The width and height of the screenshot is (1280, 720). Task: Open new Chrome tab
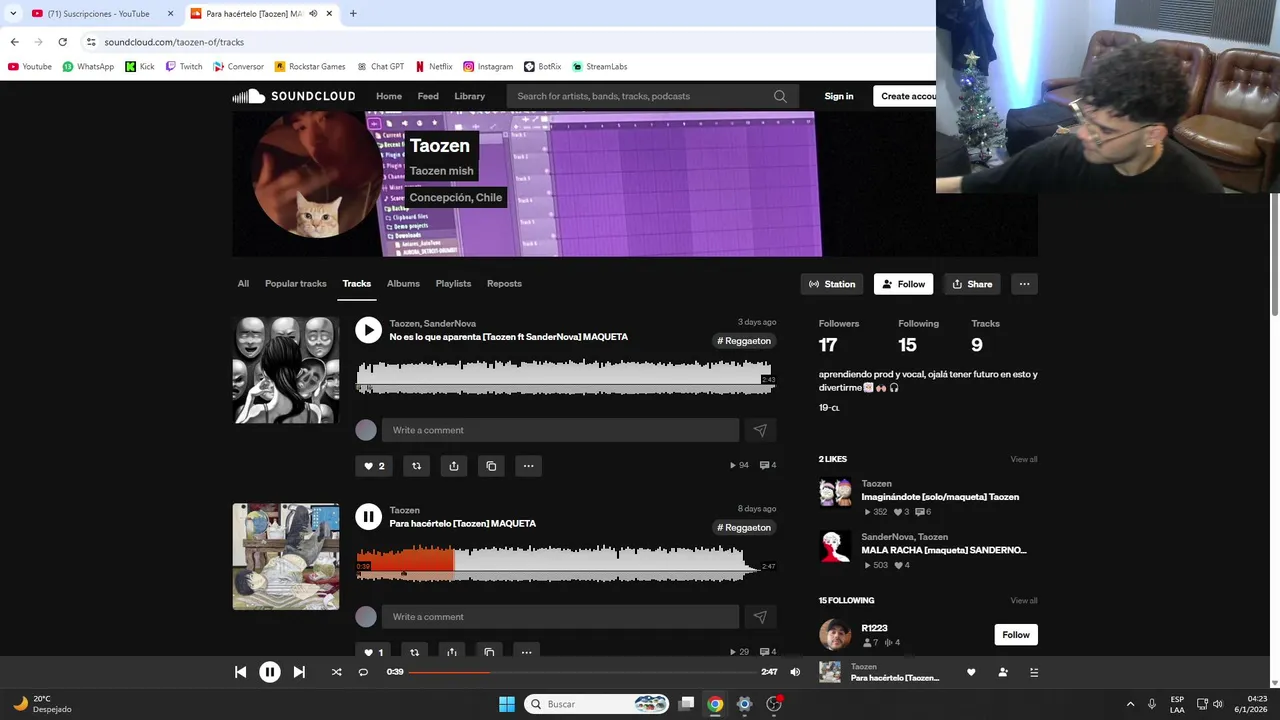353,13
